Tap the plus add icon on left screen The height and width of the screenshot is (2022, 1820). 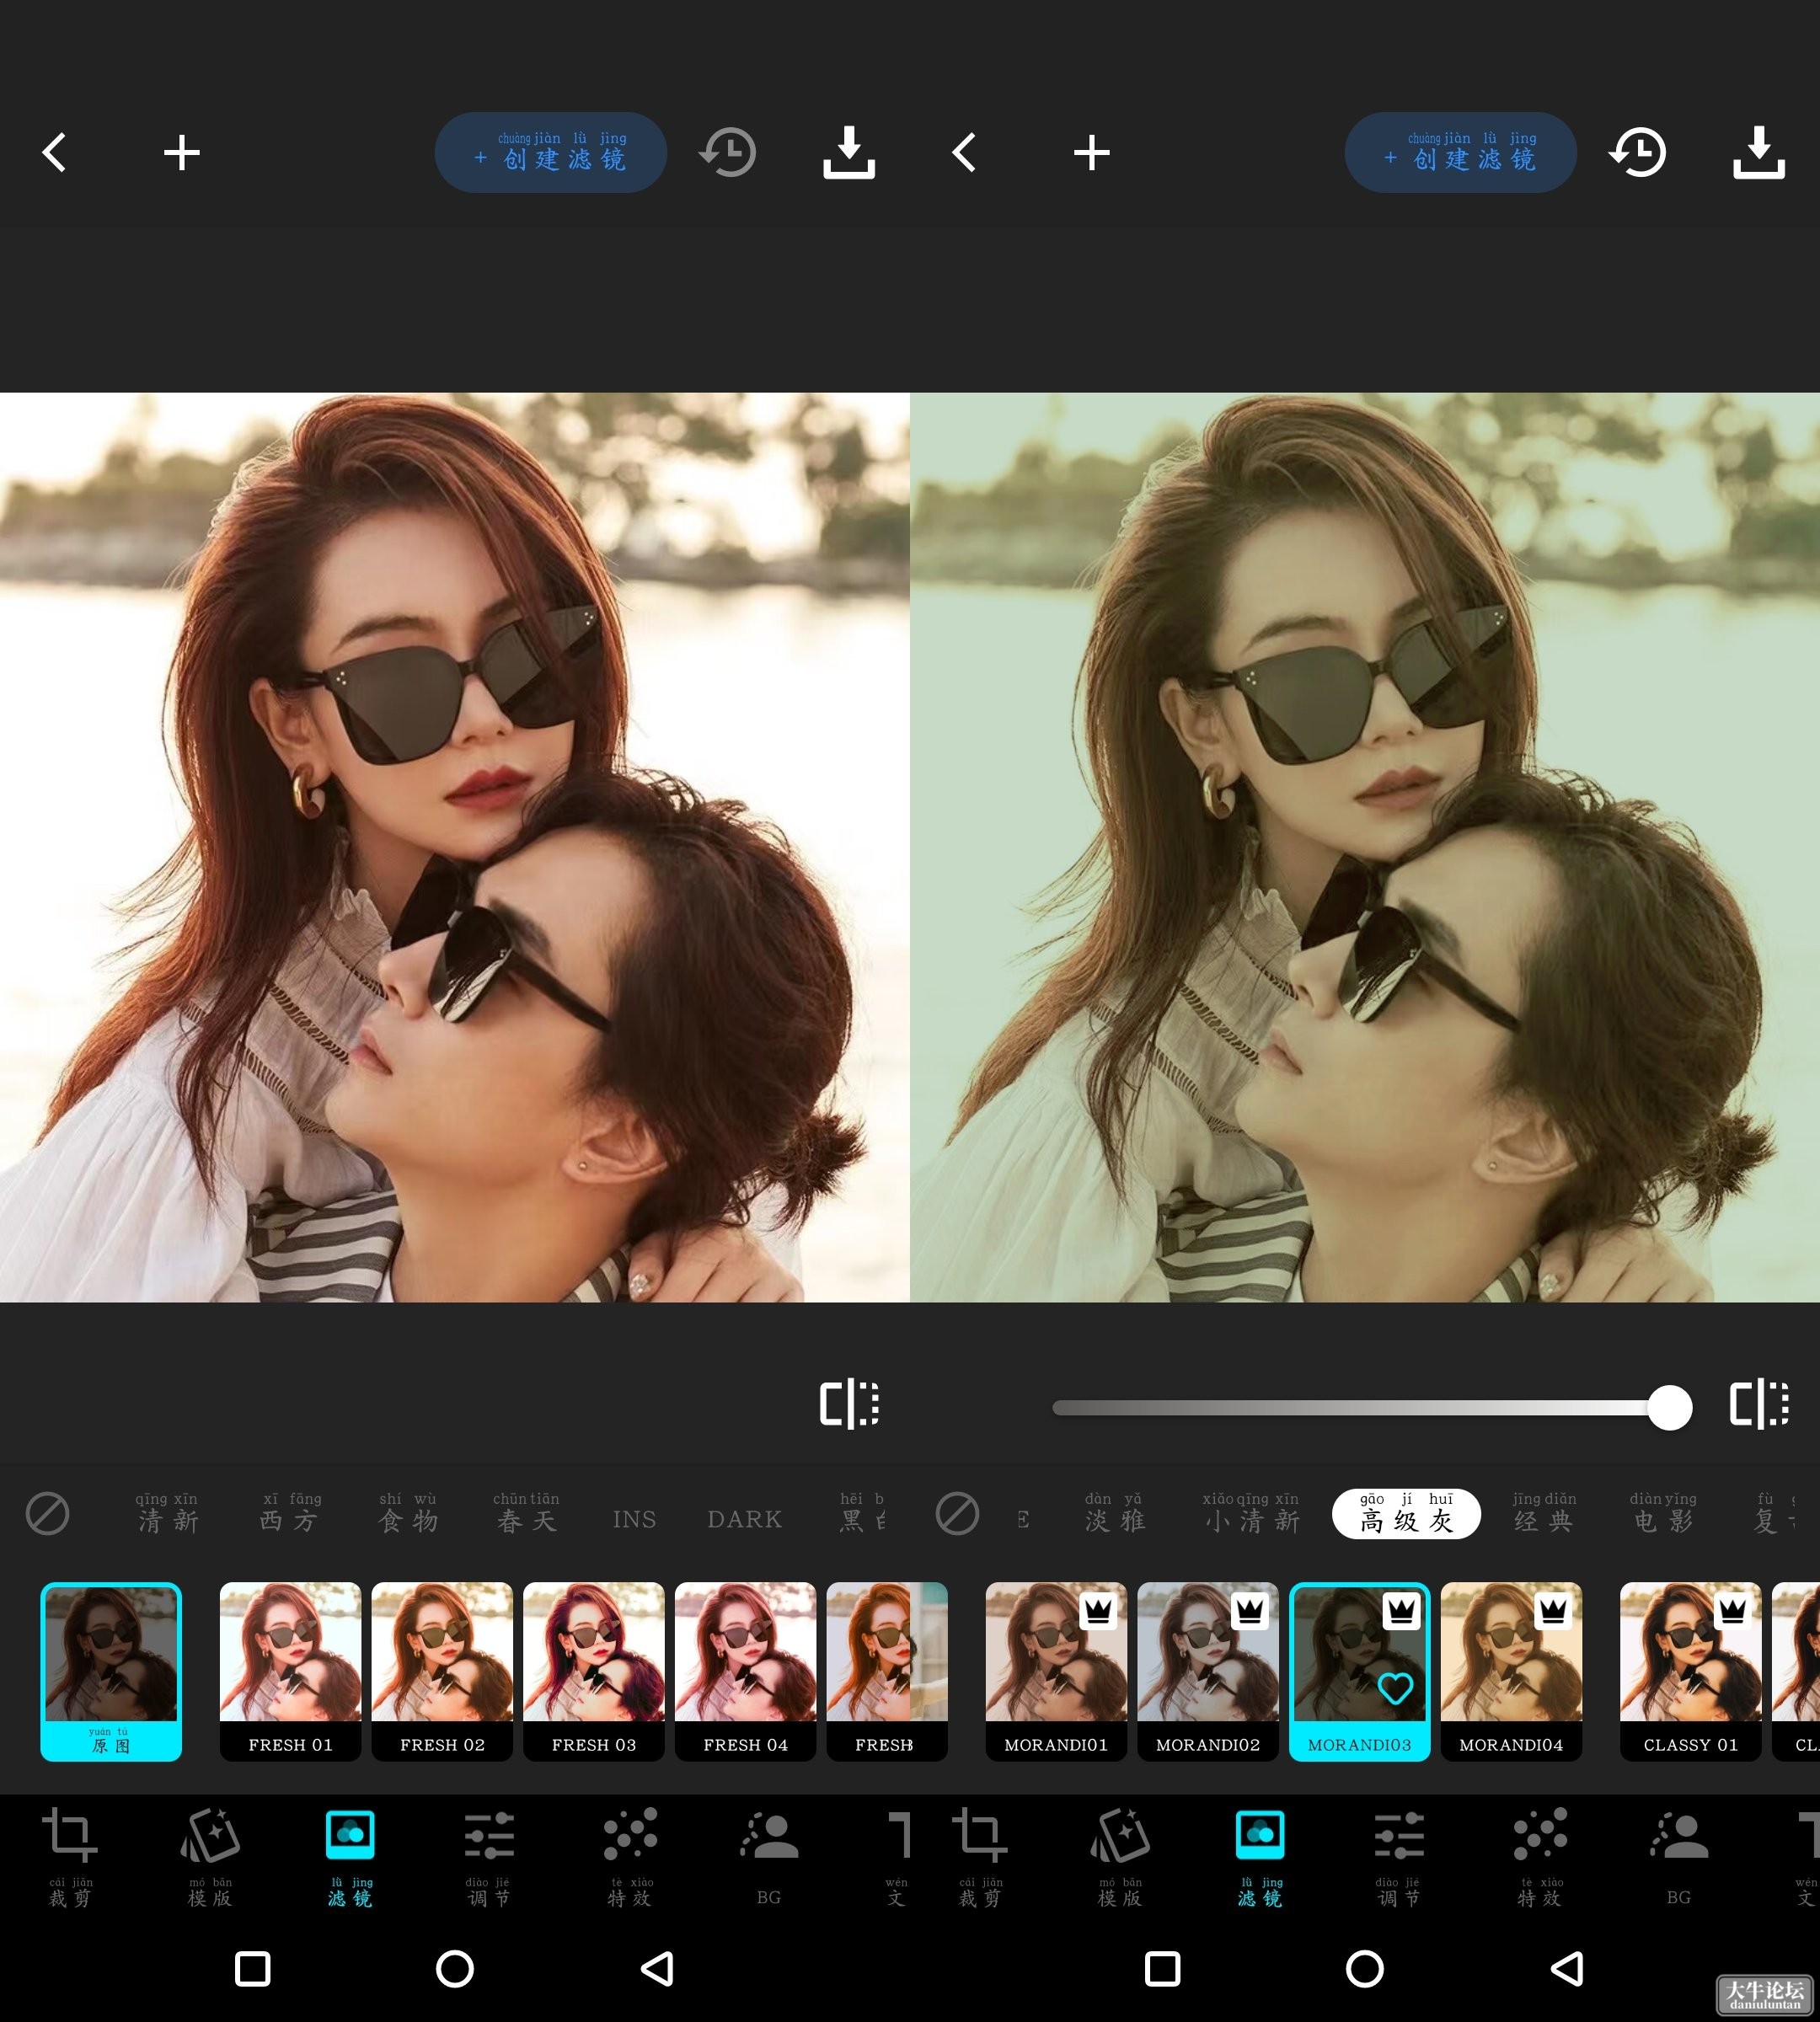click(x=182, y=153)
